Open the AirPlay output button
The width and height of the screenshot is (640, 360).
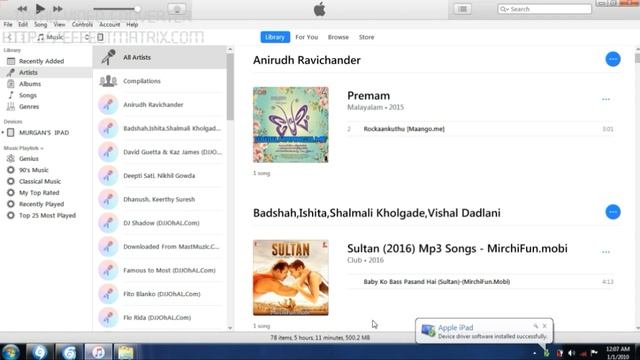click(x=177, y=9)
